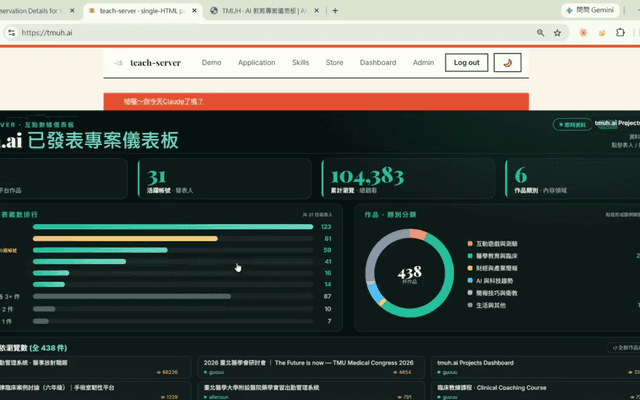Open a new browser tab
640x400 pixels.
tap(335, 11)
